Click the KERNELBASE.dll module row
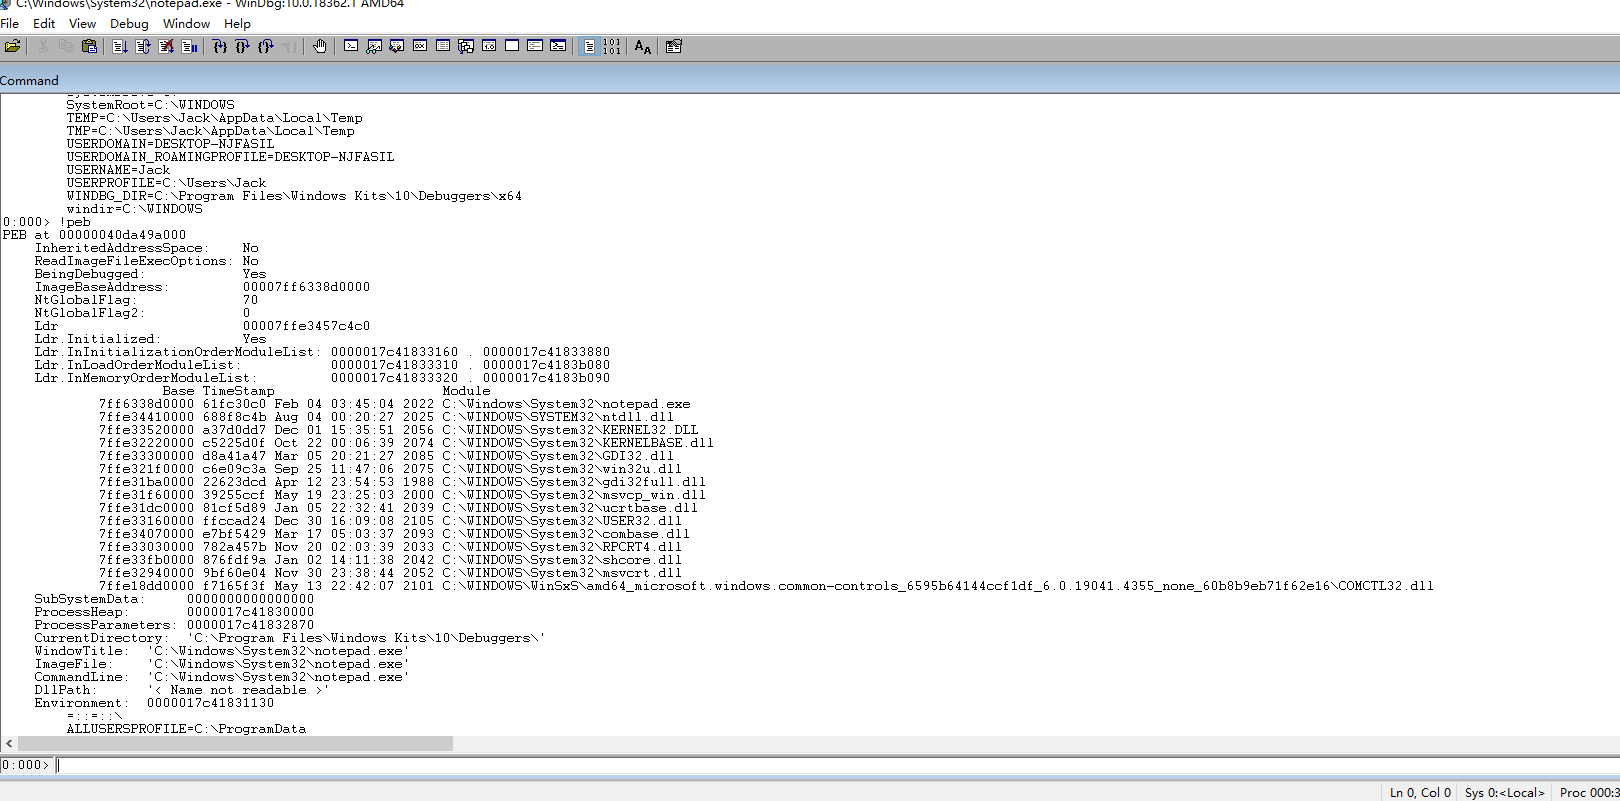The height and width of the screenshot is (801, 1620). click(x=406, y=443)
